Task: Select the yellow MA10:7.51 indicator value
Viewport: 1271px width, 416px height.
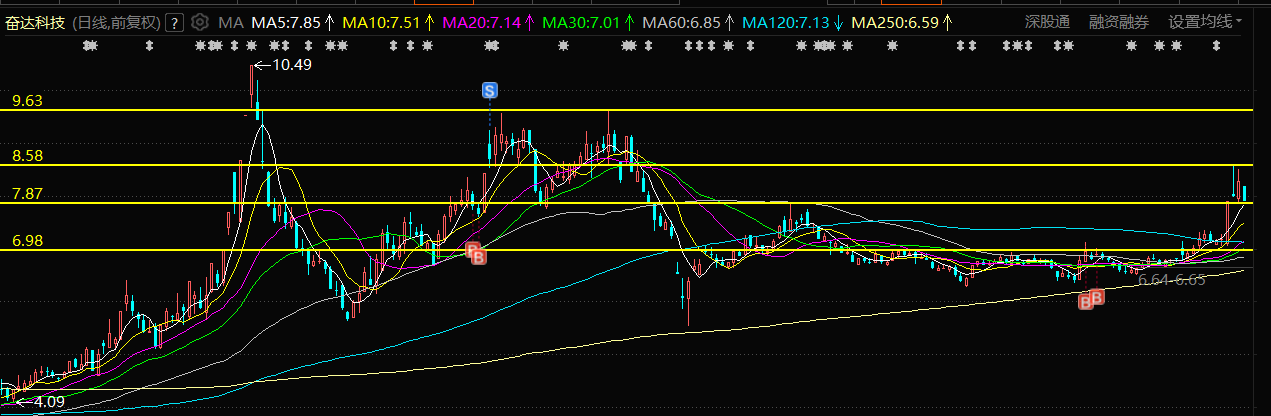Action: (x=380, y=21)
